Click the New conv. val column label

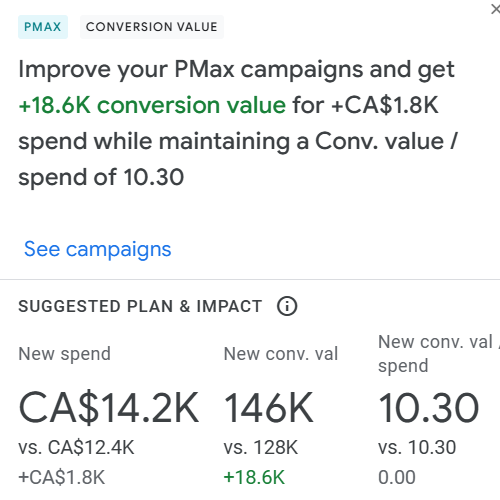click(x=281, y=354)
